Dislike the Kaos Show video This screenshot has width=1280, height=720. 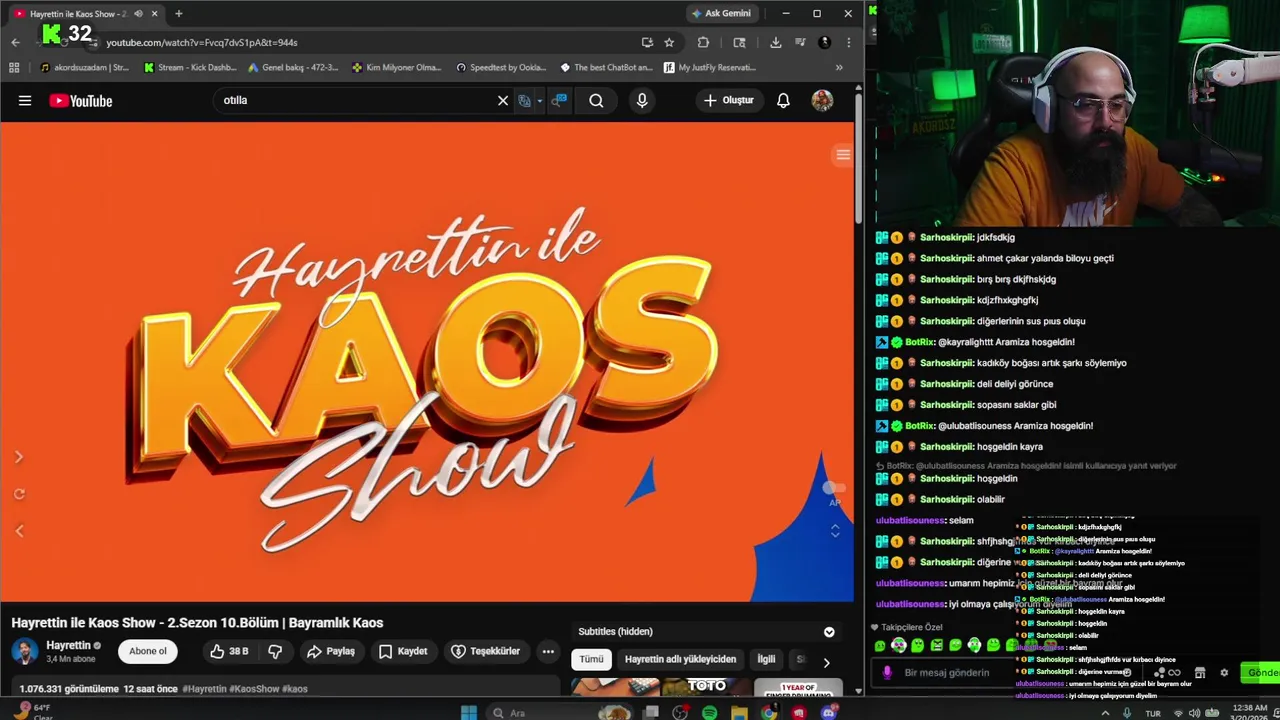[275, 651]
